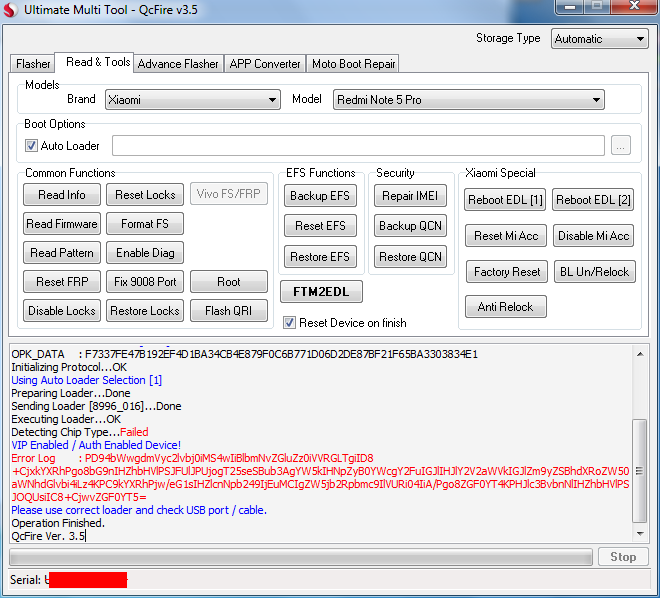Click the progress bar above the Serial field
The width and height of the screenshot is (660, 598).
pyautogui.click(x=301, y=558)
